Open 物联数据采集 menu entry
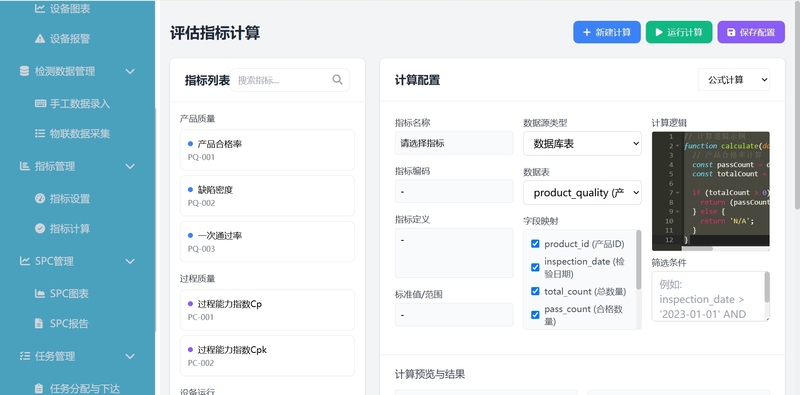 [80, 134]
